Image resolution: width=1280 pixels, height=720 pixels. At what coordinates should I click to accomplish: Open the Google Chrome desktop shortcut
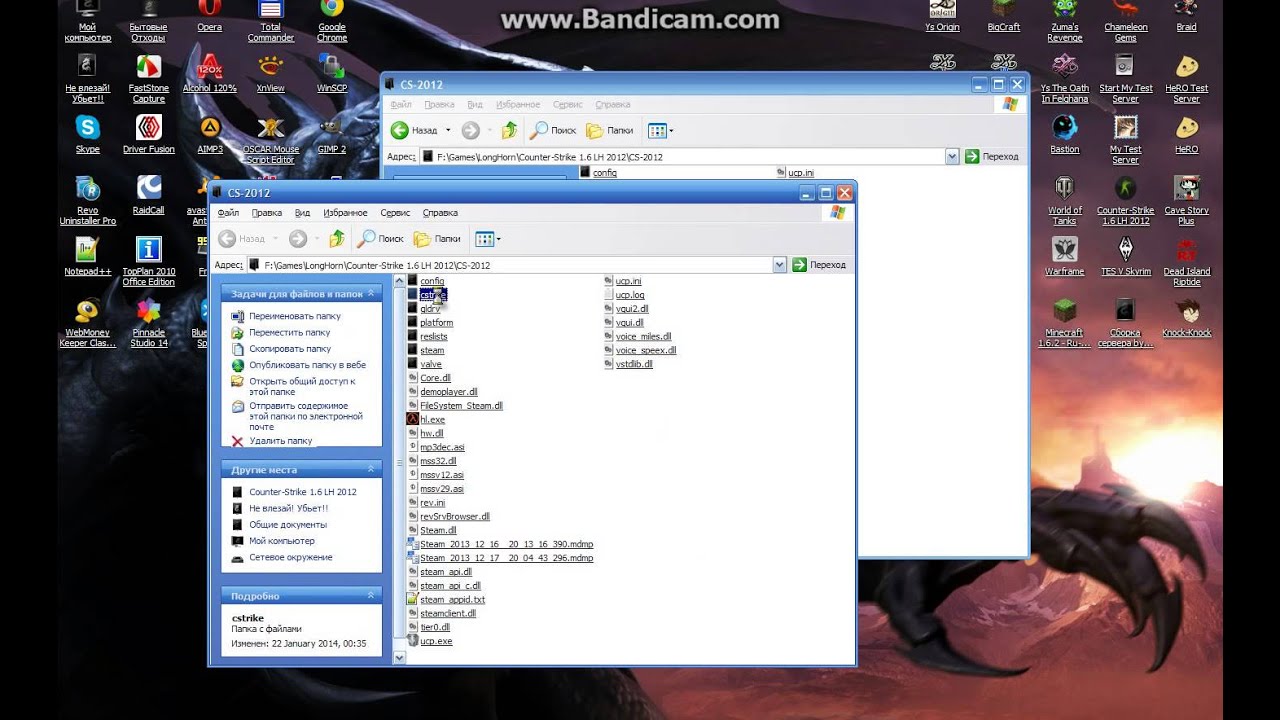(332, 22)
